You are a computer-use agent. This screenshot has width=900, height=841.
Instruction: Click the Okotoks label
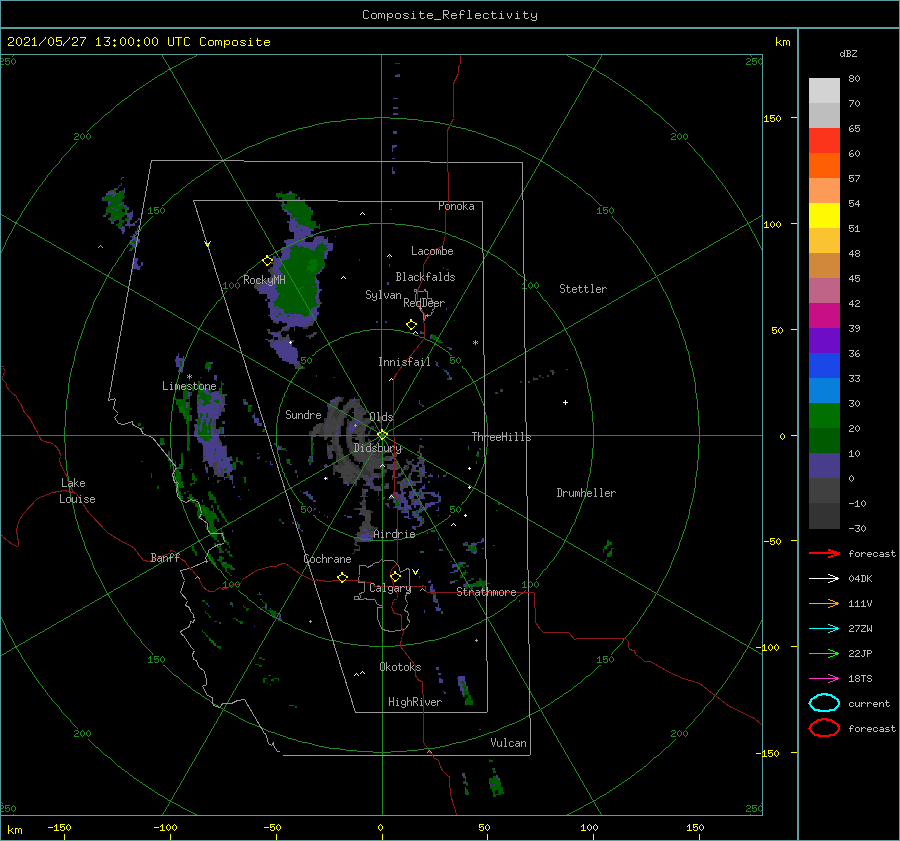[400, 667]
